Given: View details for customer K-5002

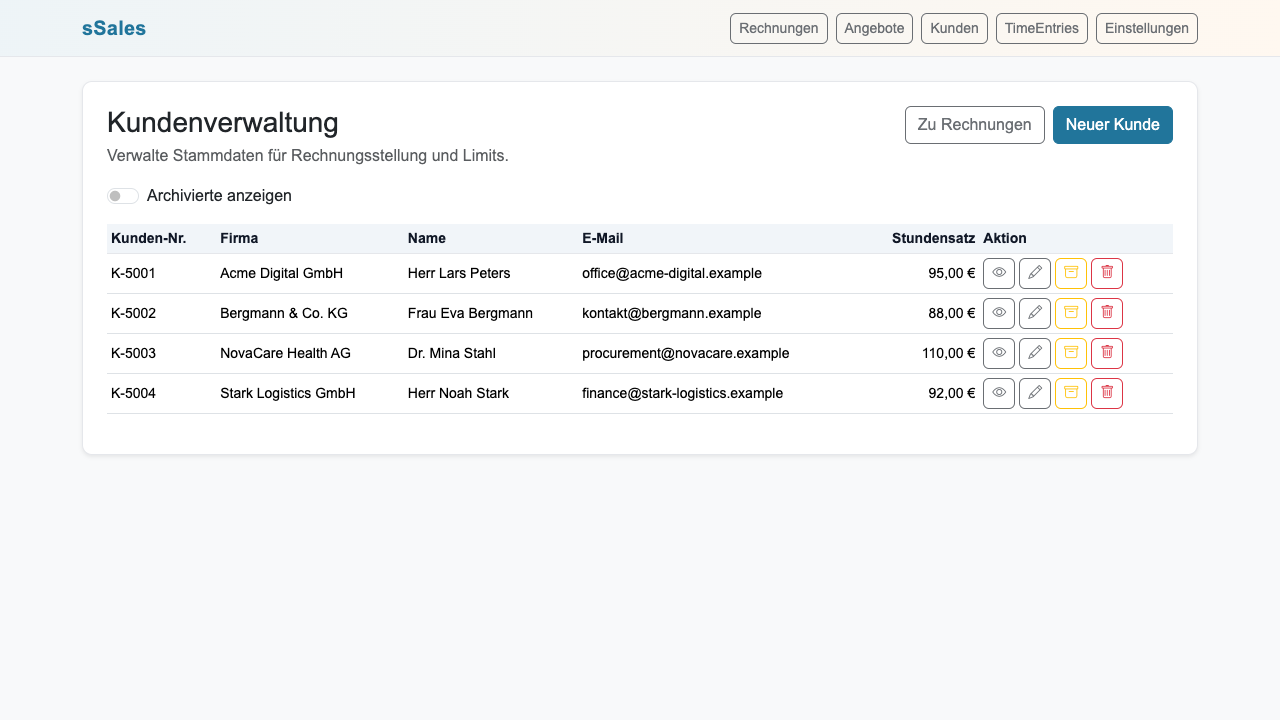Looking at the screenshot, I should [998, 313].
